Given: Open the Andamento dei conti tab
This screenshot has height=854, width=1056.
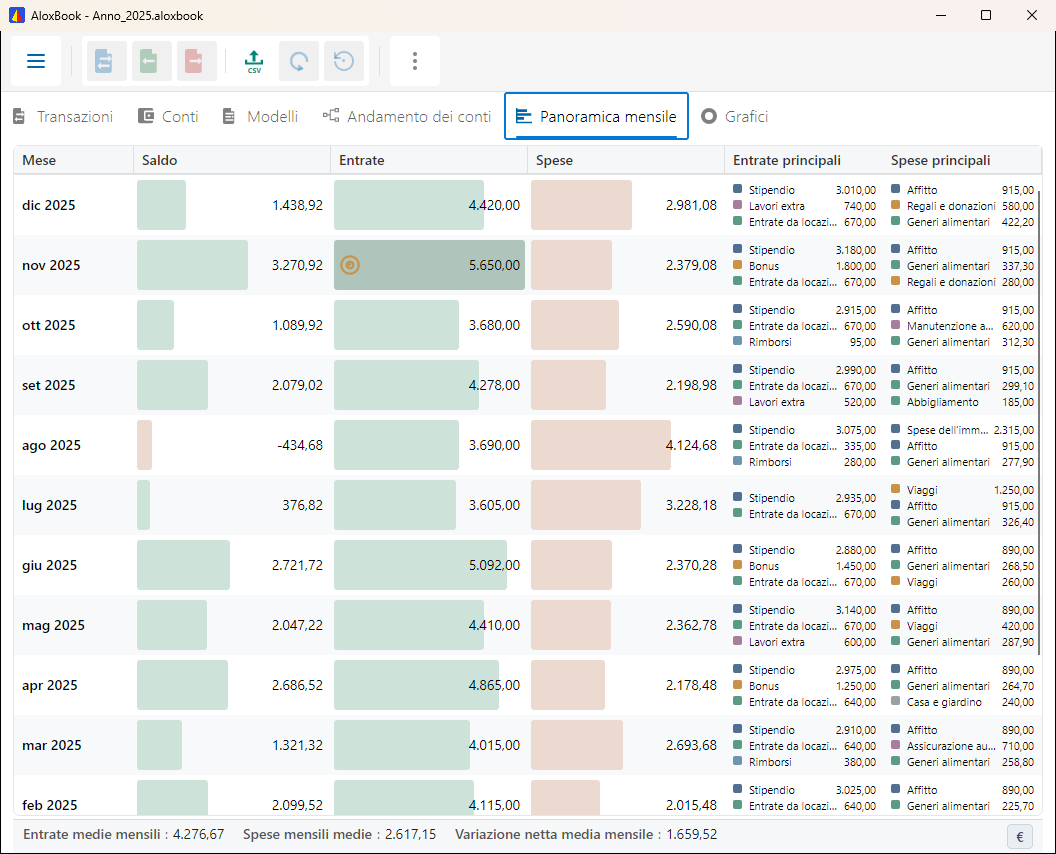Looking at the screenshot, I should [407, 117].
